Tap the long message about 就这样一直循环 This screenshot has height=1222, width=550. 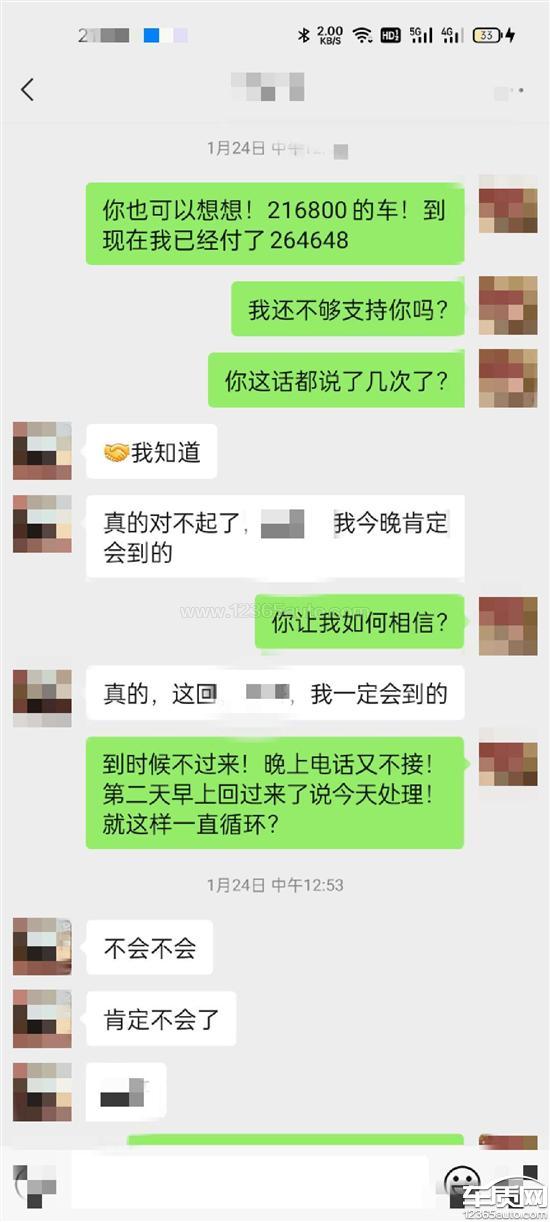(275, 793)
